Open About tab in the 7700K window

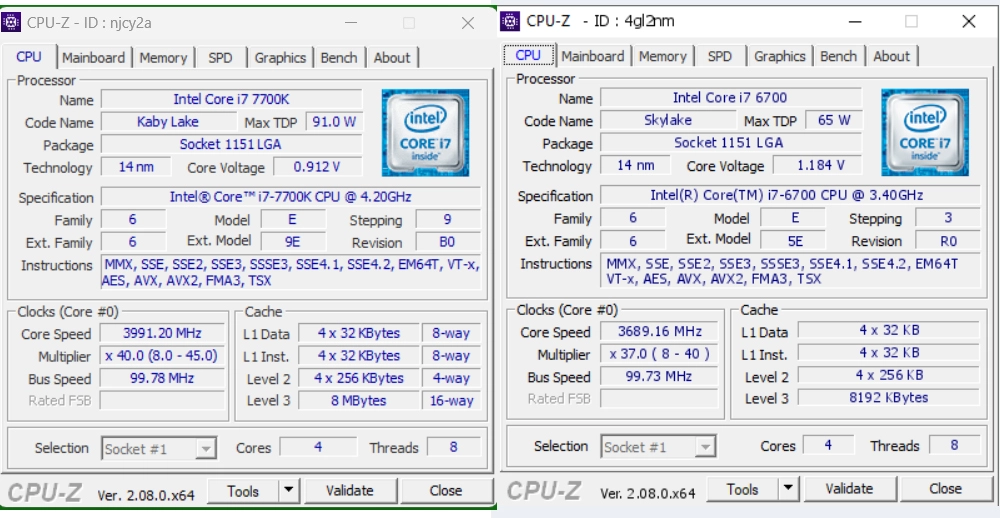[392, 57]
